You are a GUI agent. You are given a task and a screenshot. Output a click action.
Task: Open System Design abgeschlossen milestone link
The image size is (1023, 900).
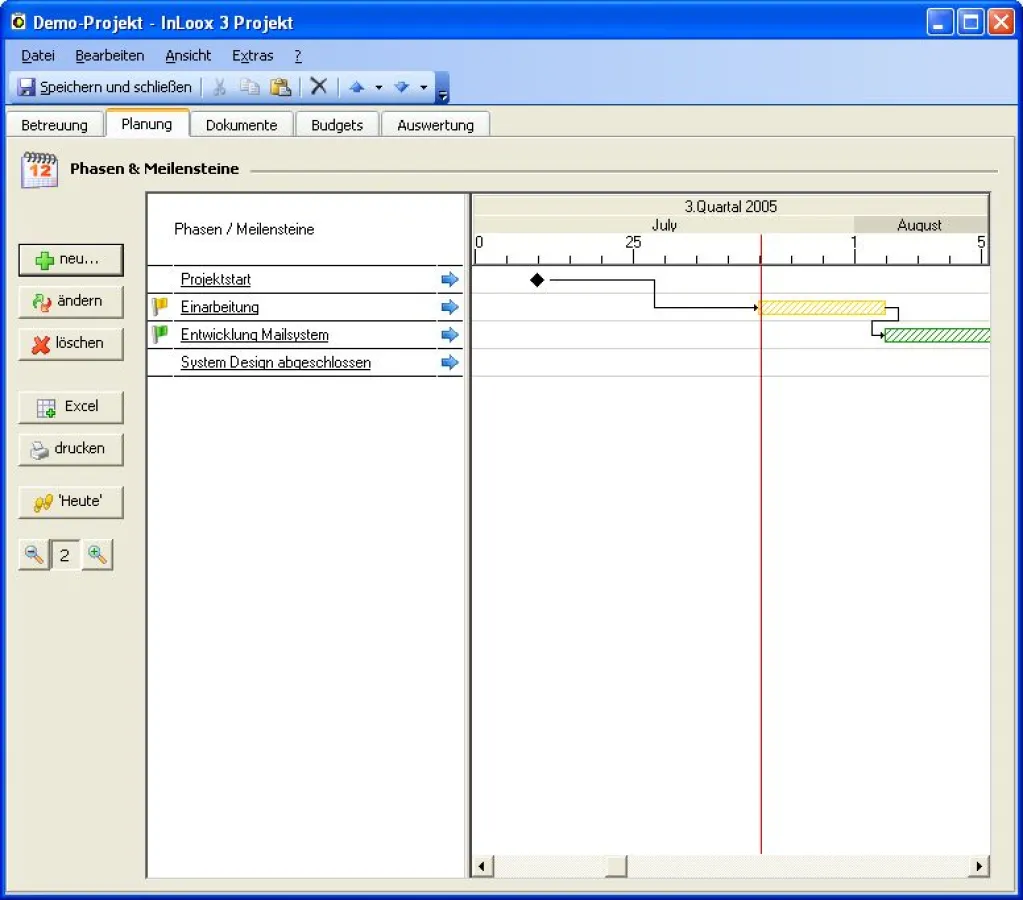(275, 363)
